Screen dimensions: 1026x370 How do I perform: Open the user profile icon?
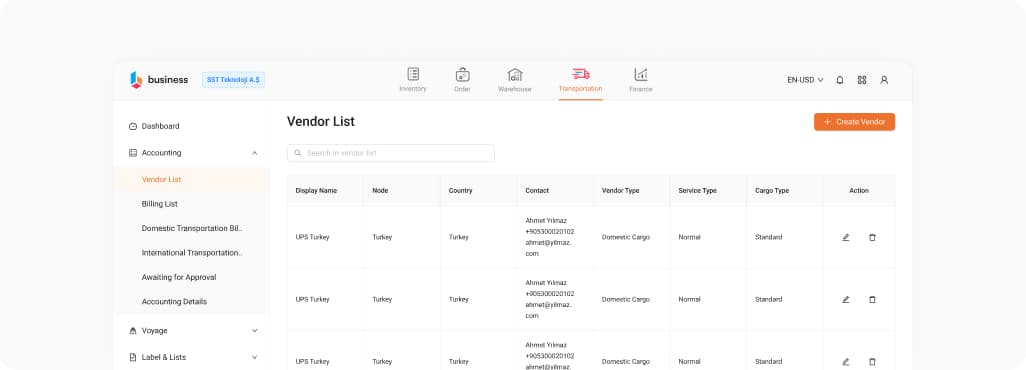coord(884,80)
